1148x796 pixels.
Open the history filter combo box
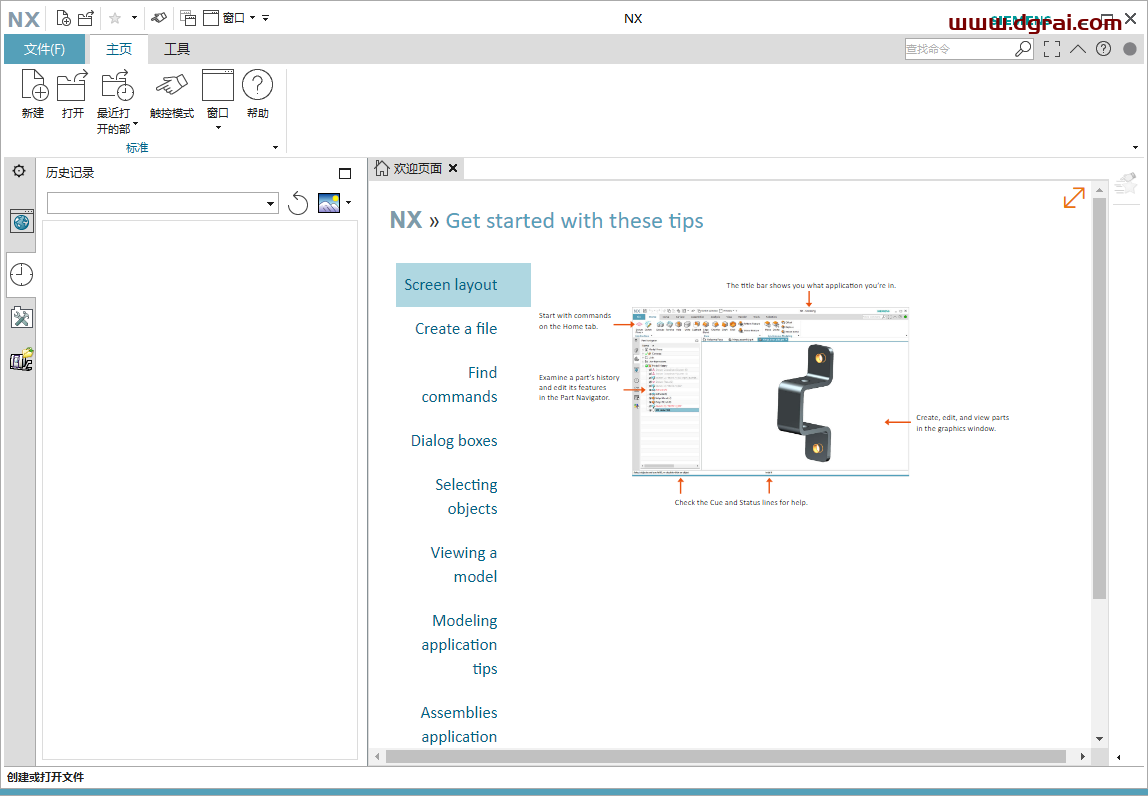(163, 203)
